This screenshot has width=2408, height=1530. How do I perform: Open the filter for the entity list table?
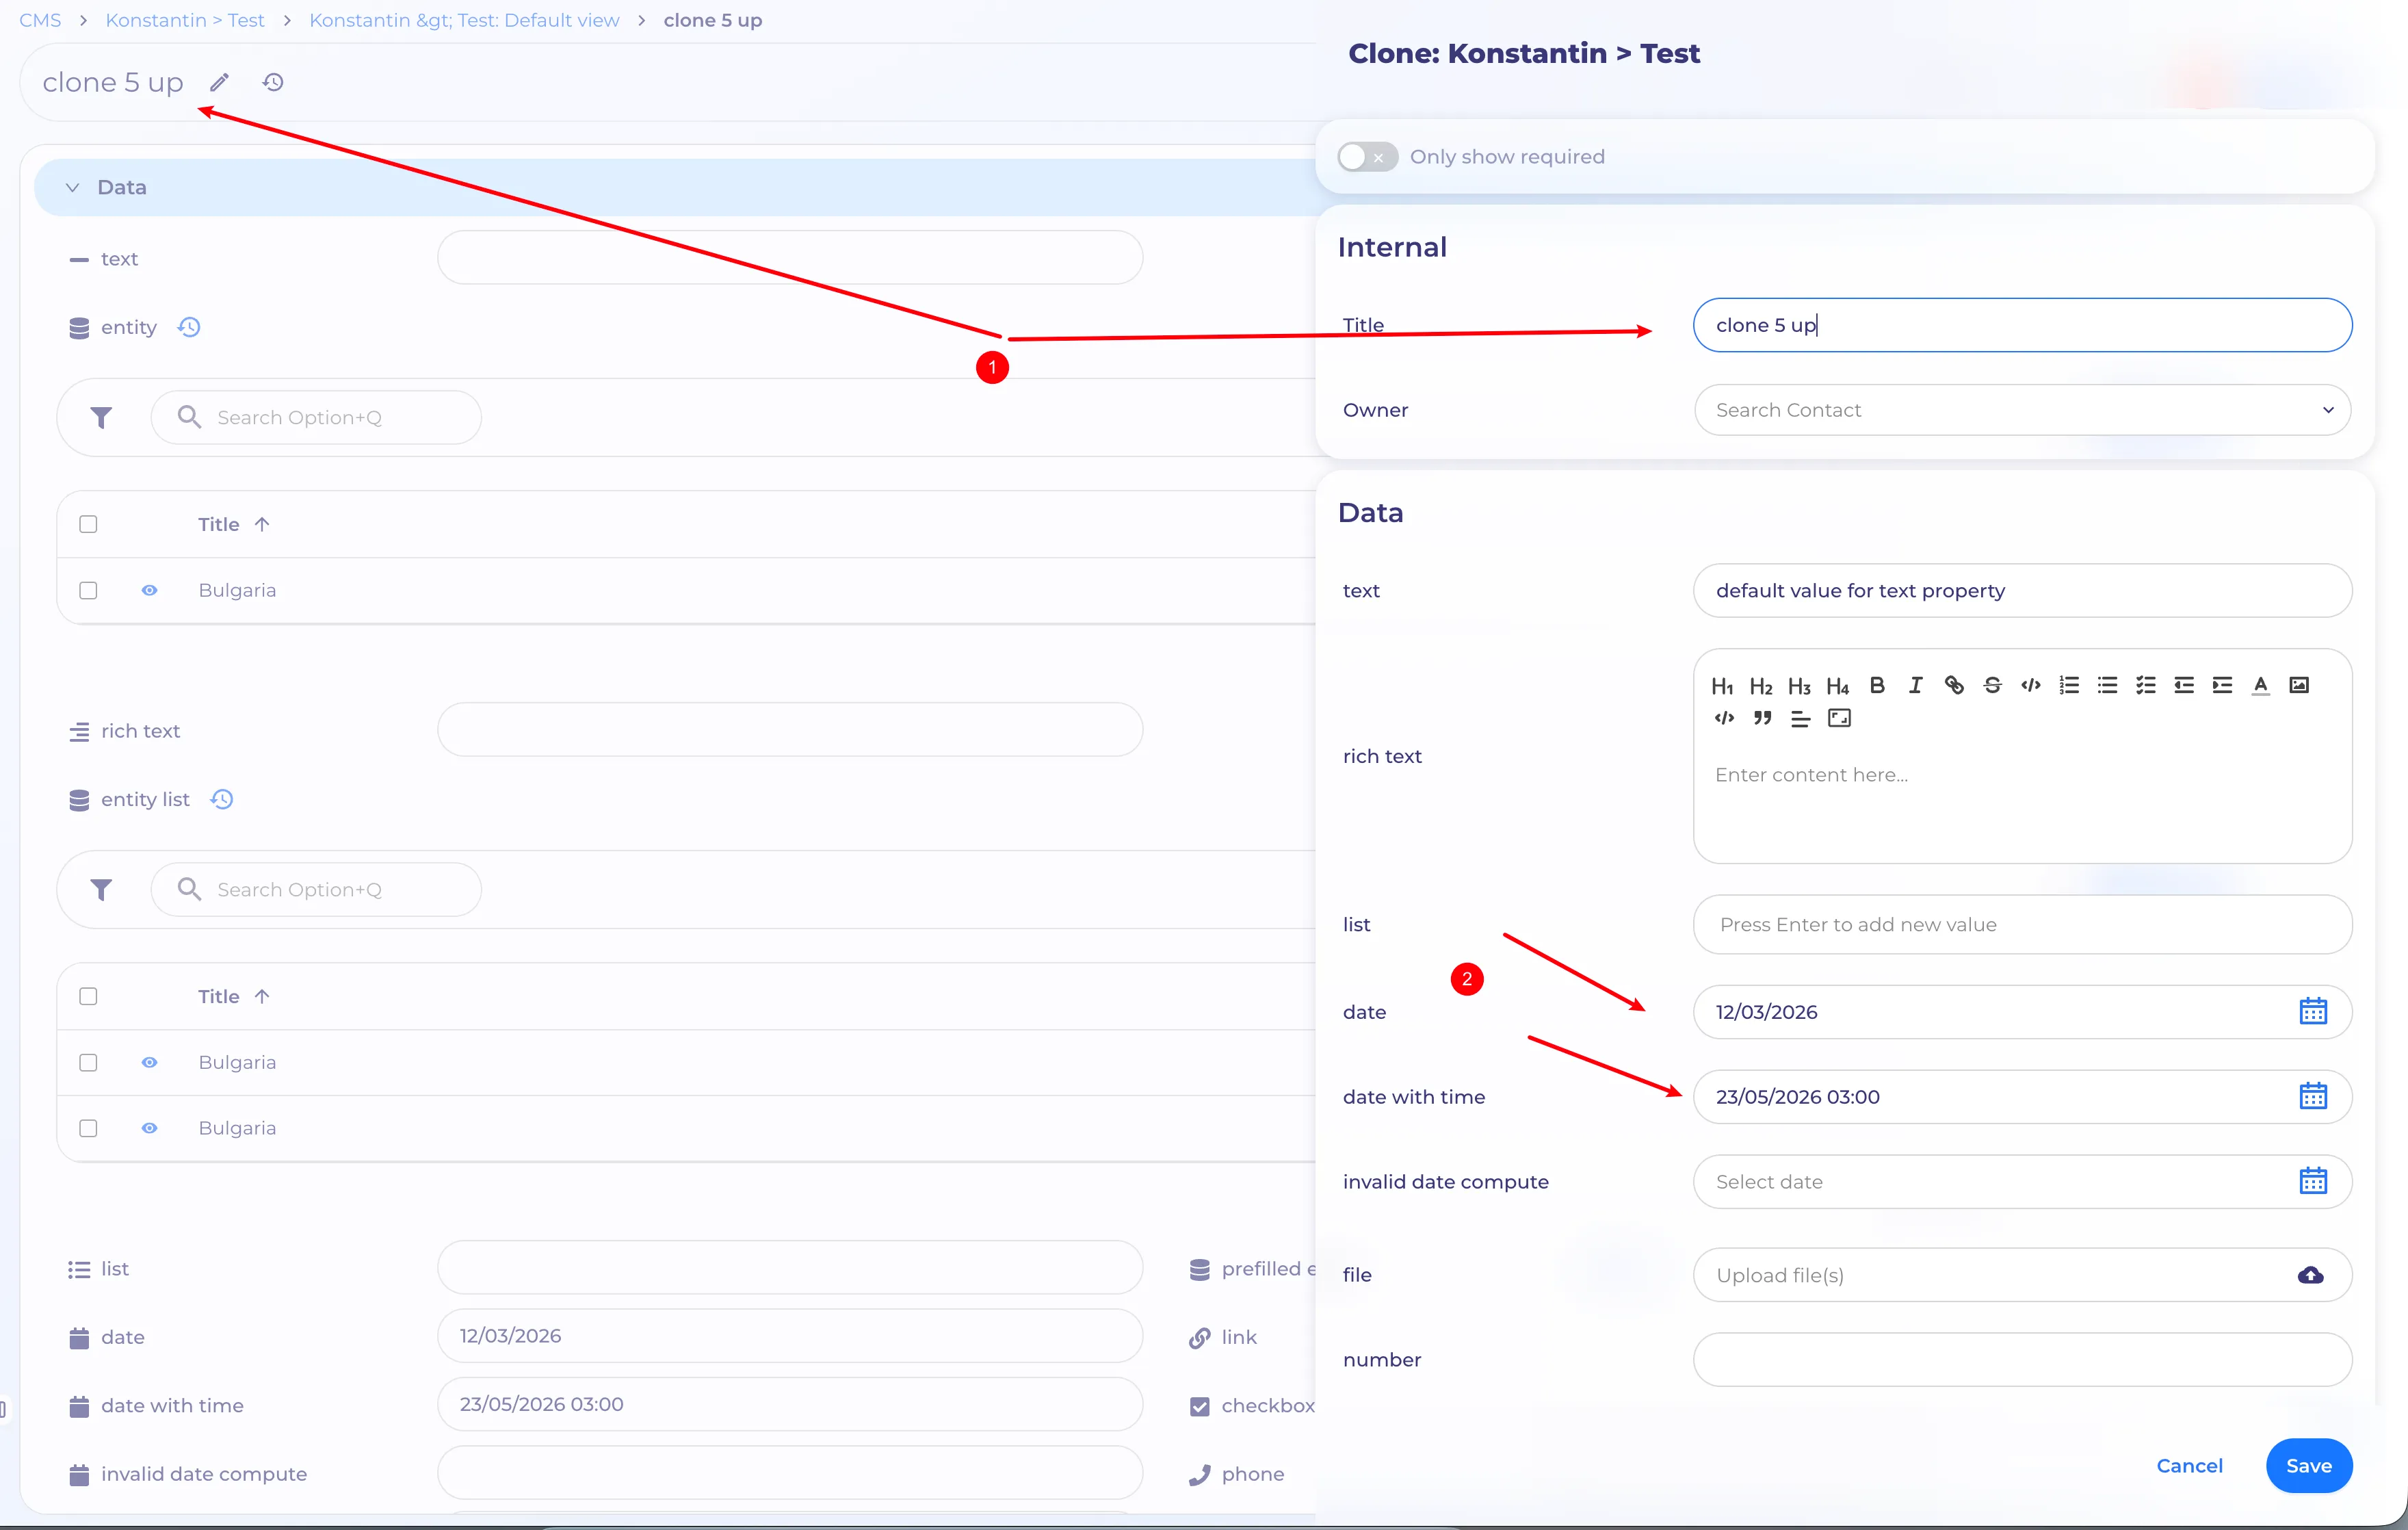(x=101, y=889)
